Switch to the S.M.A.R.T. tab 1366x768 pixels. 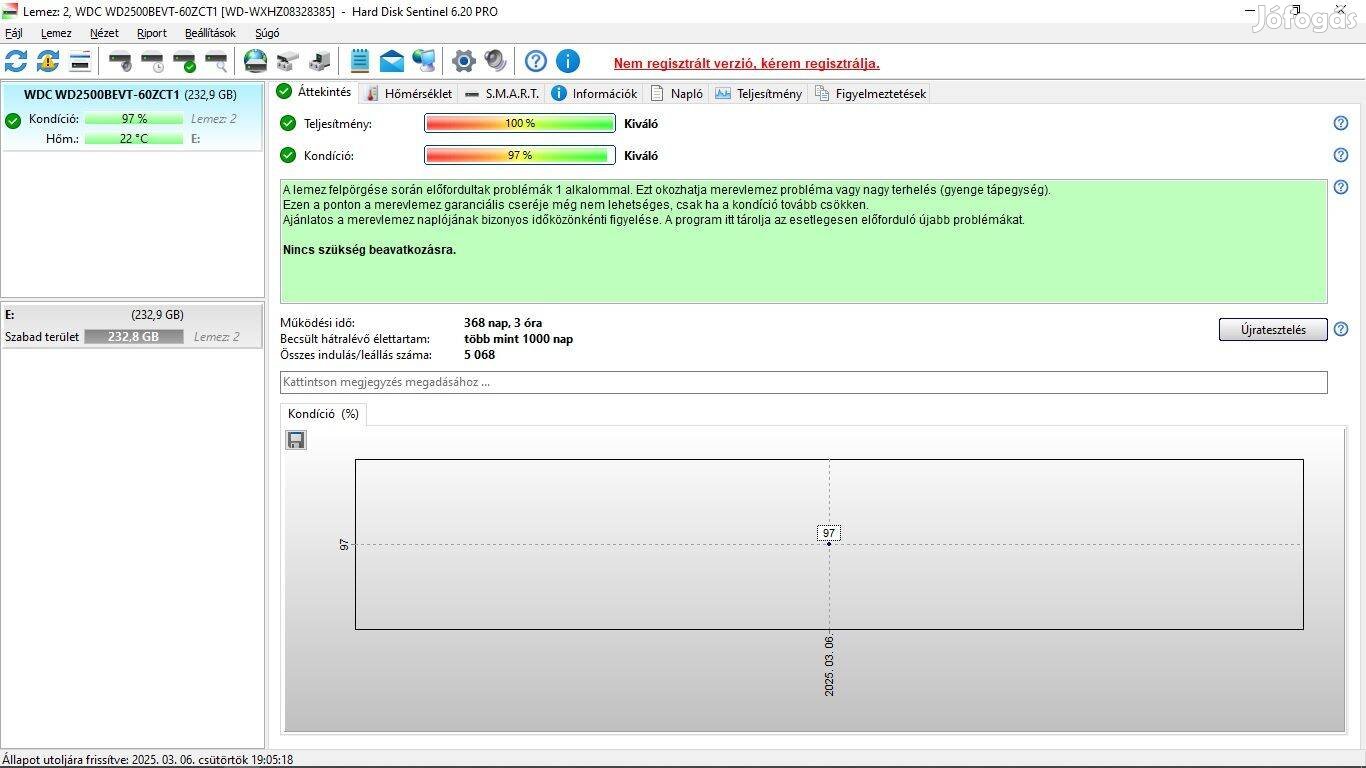pos(502,93)
